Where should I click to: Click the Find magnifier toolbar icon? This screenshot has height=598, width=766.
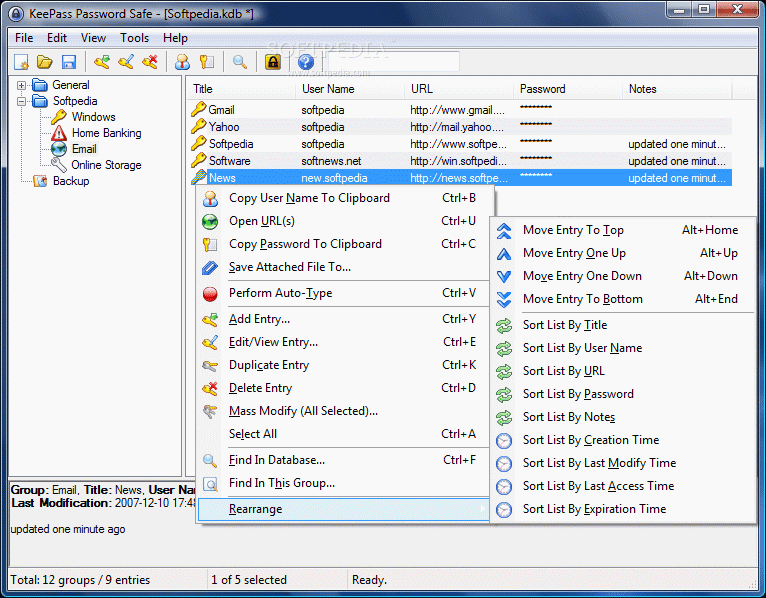click(x=239, y=62)
